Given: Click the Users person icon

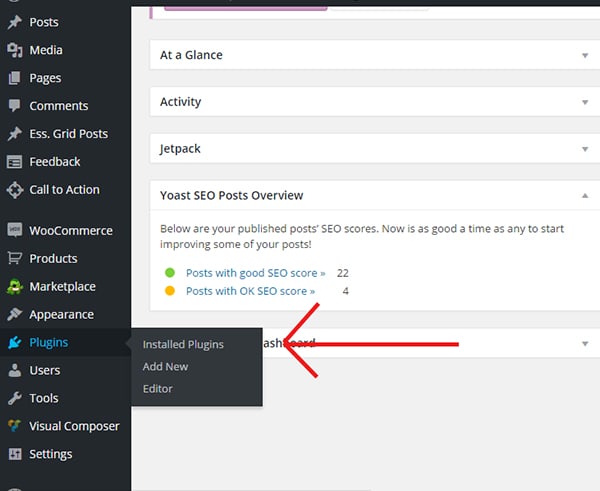Looking at the screenshot, I should click(15, 370).
